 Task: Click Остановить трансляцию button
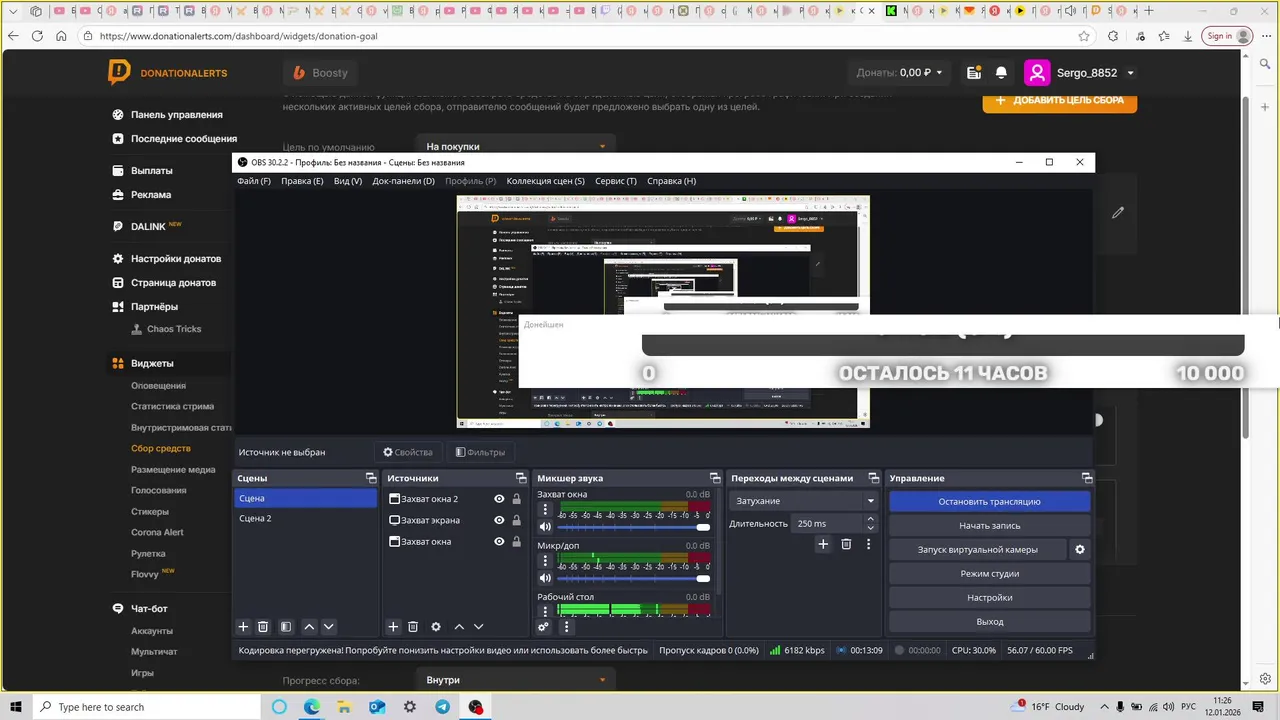989,501
